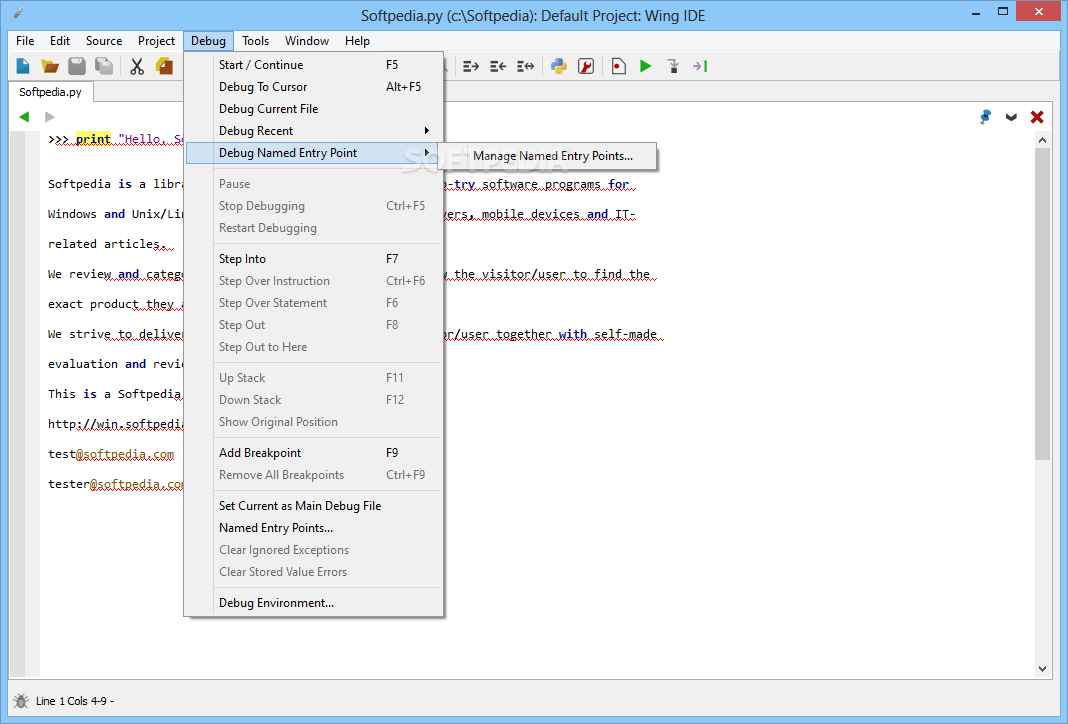This screenshot has height=724, width=1068.
Task: Click the purple Step Into icon
Action: tap(673, 66)
